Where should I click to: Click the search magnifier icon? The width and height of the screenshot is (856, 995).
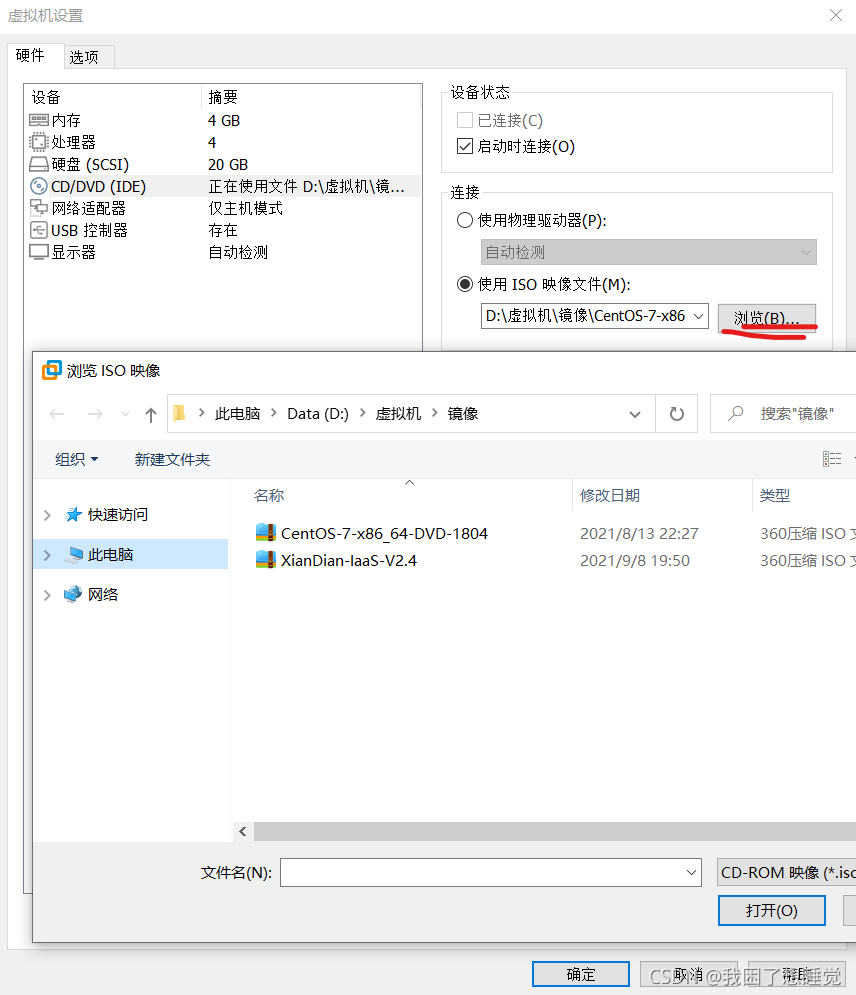coord(735,414)
